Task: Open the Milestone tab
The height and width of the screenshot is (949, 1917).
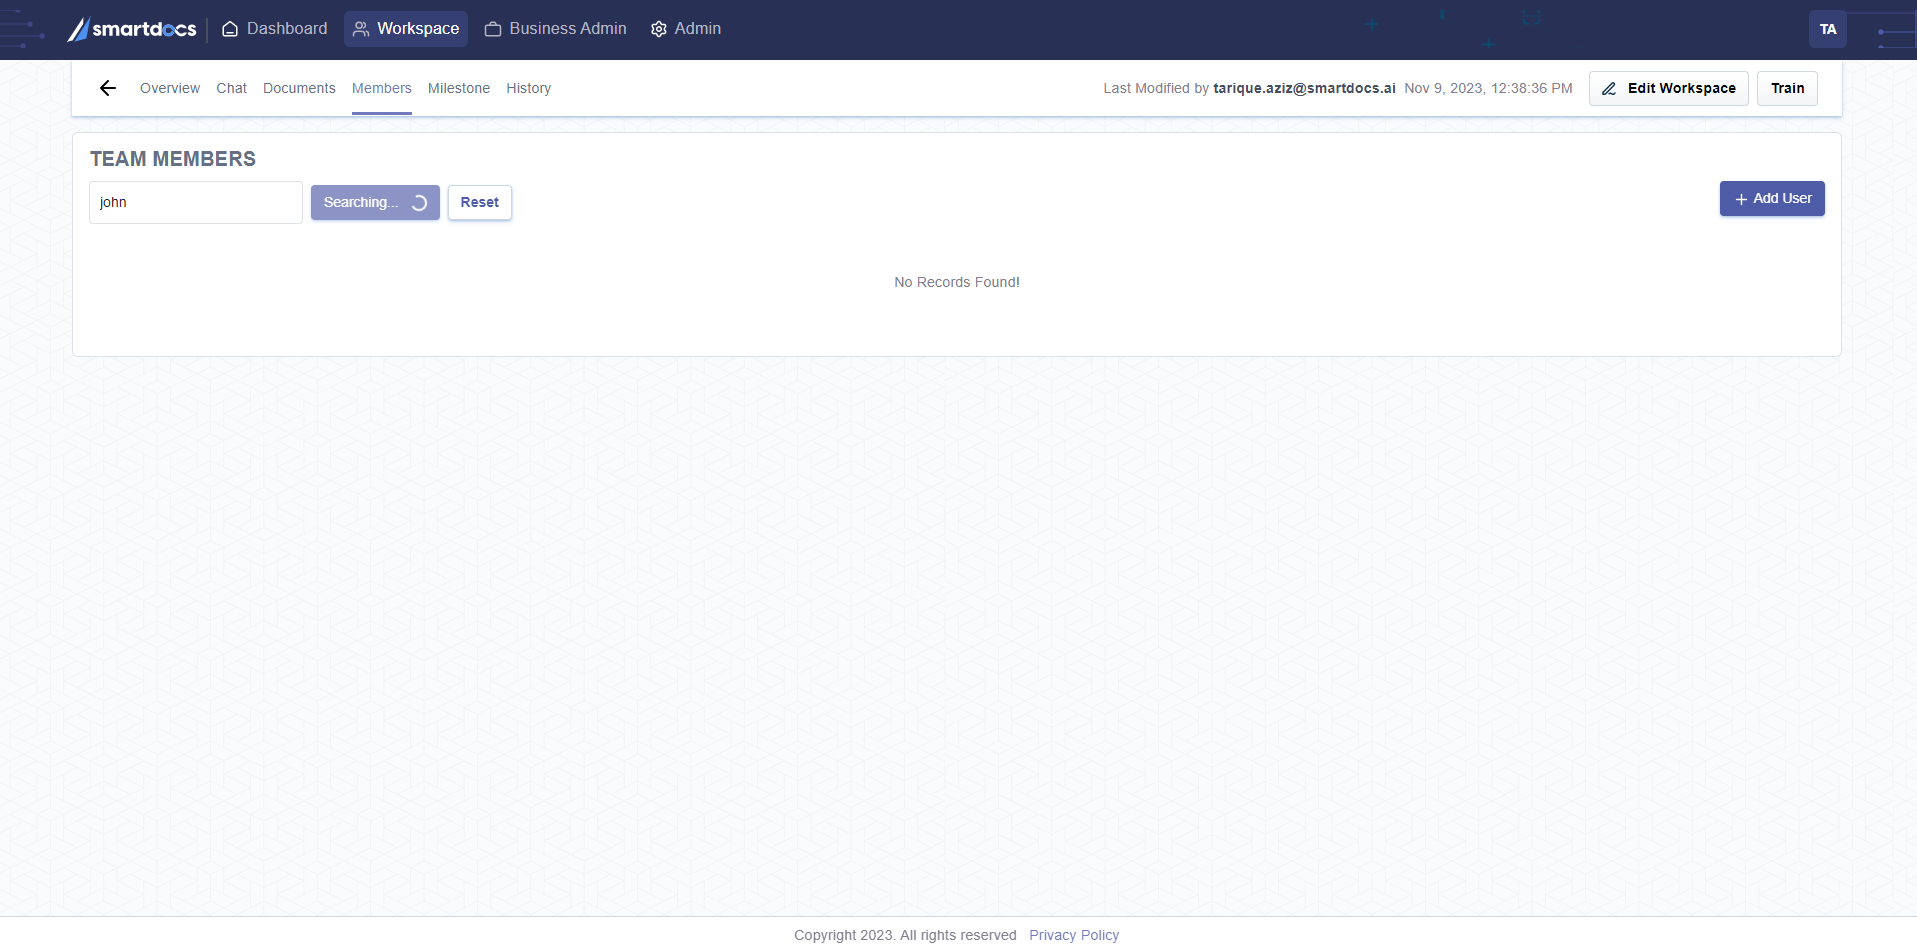Action: [459, 88]
